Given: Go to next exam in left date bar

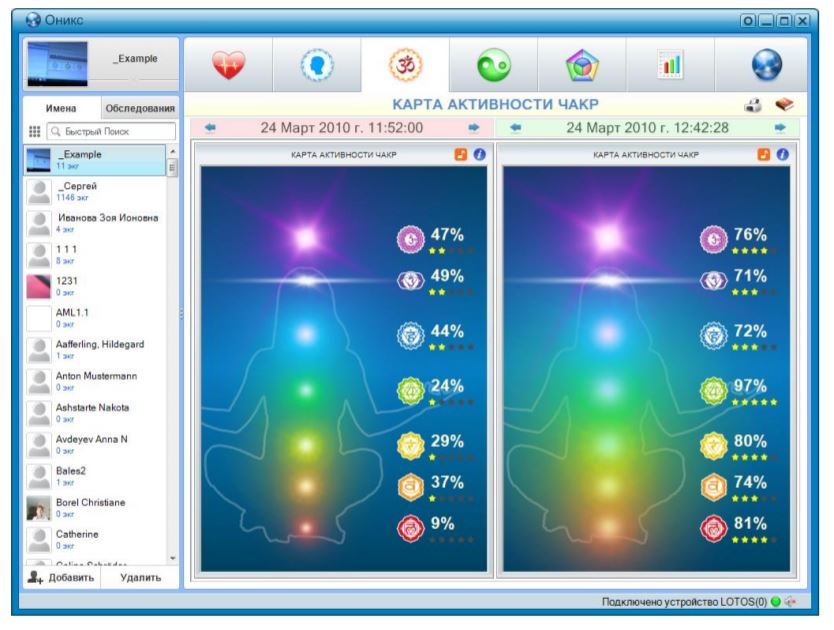Looking at the screenshot, I should pyautogui.click(x=474, y=128).
